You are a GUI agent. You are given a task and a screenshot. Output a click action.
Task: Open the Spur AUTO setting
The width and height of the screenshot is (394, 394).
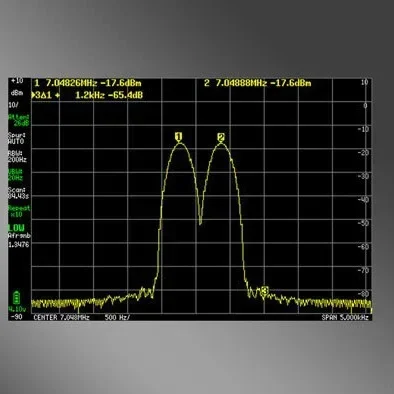coord(16,139)
